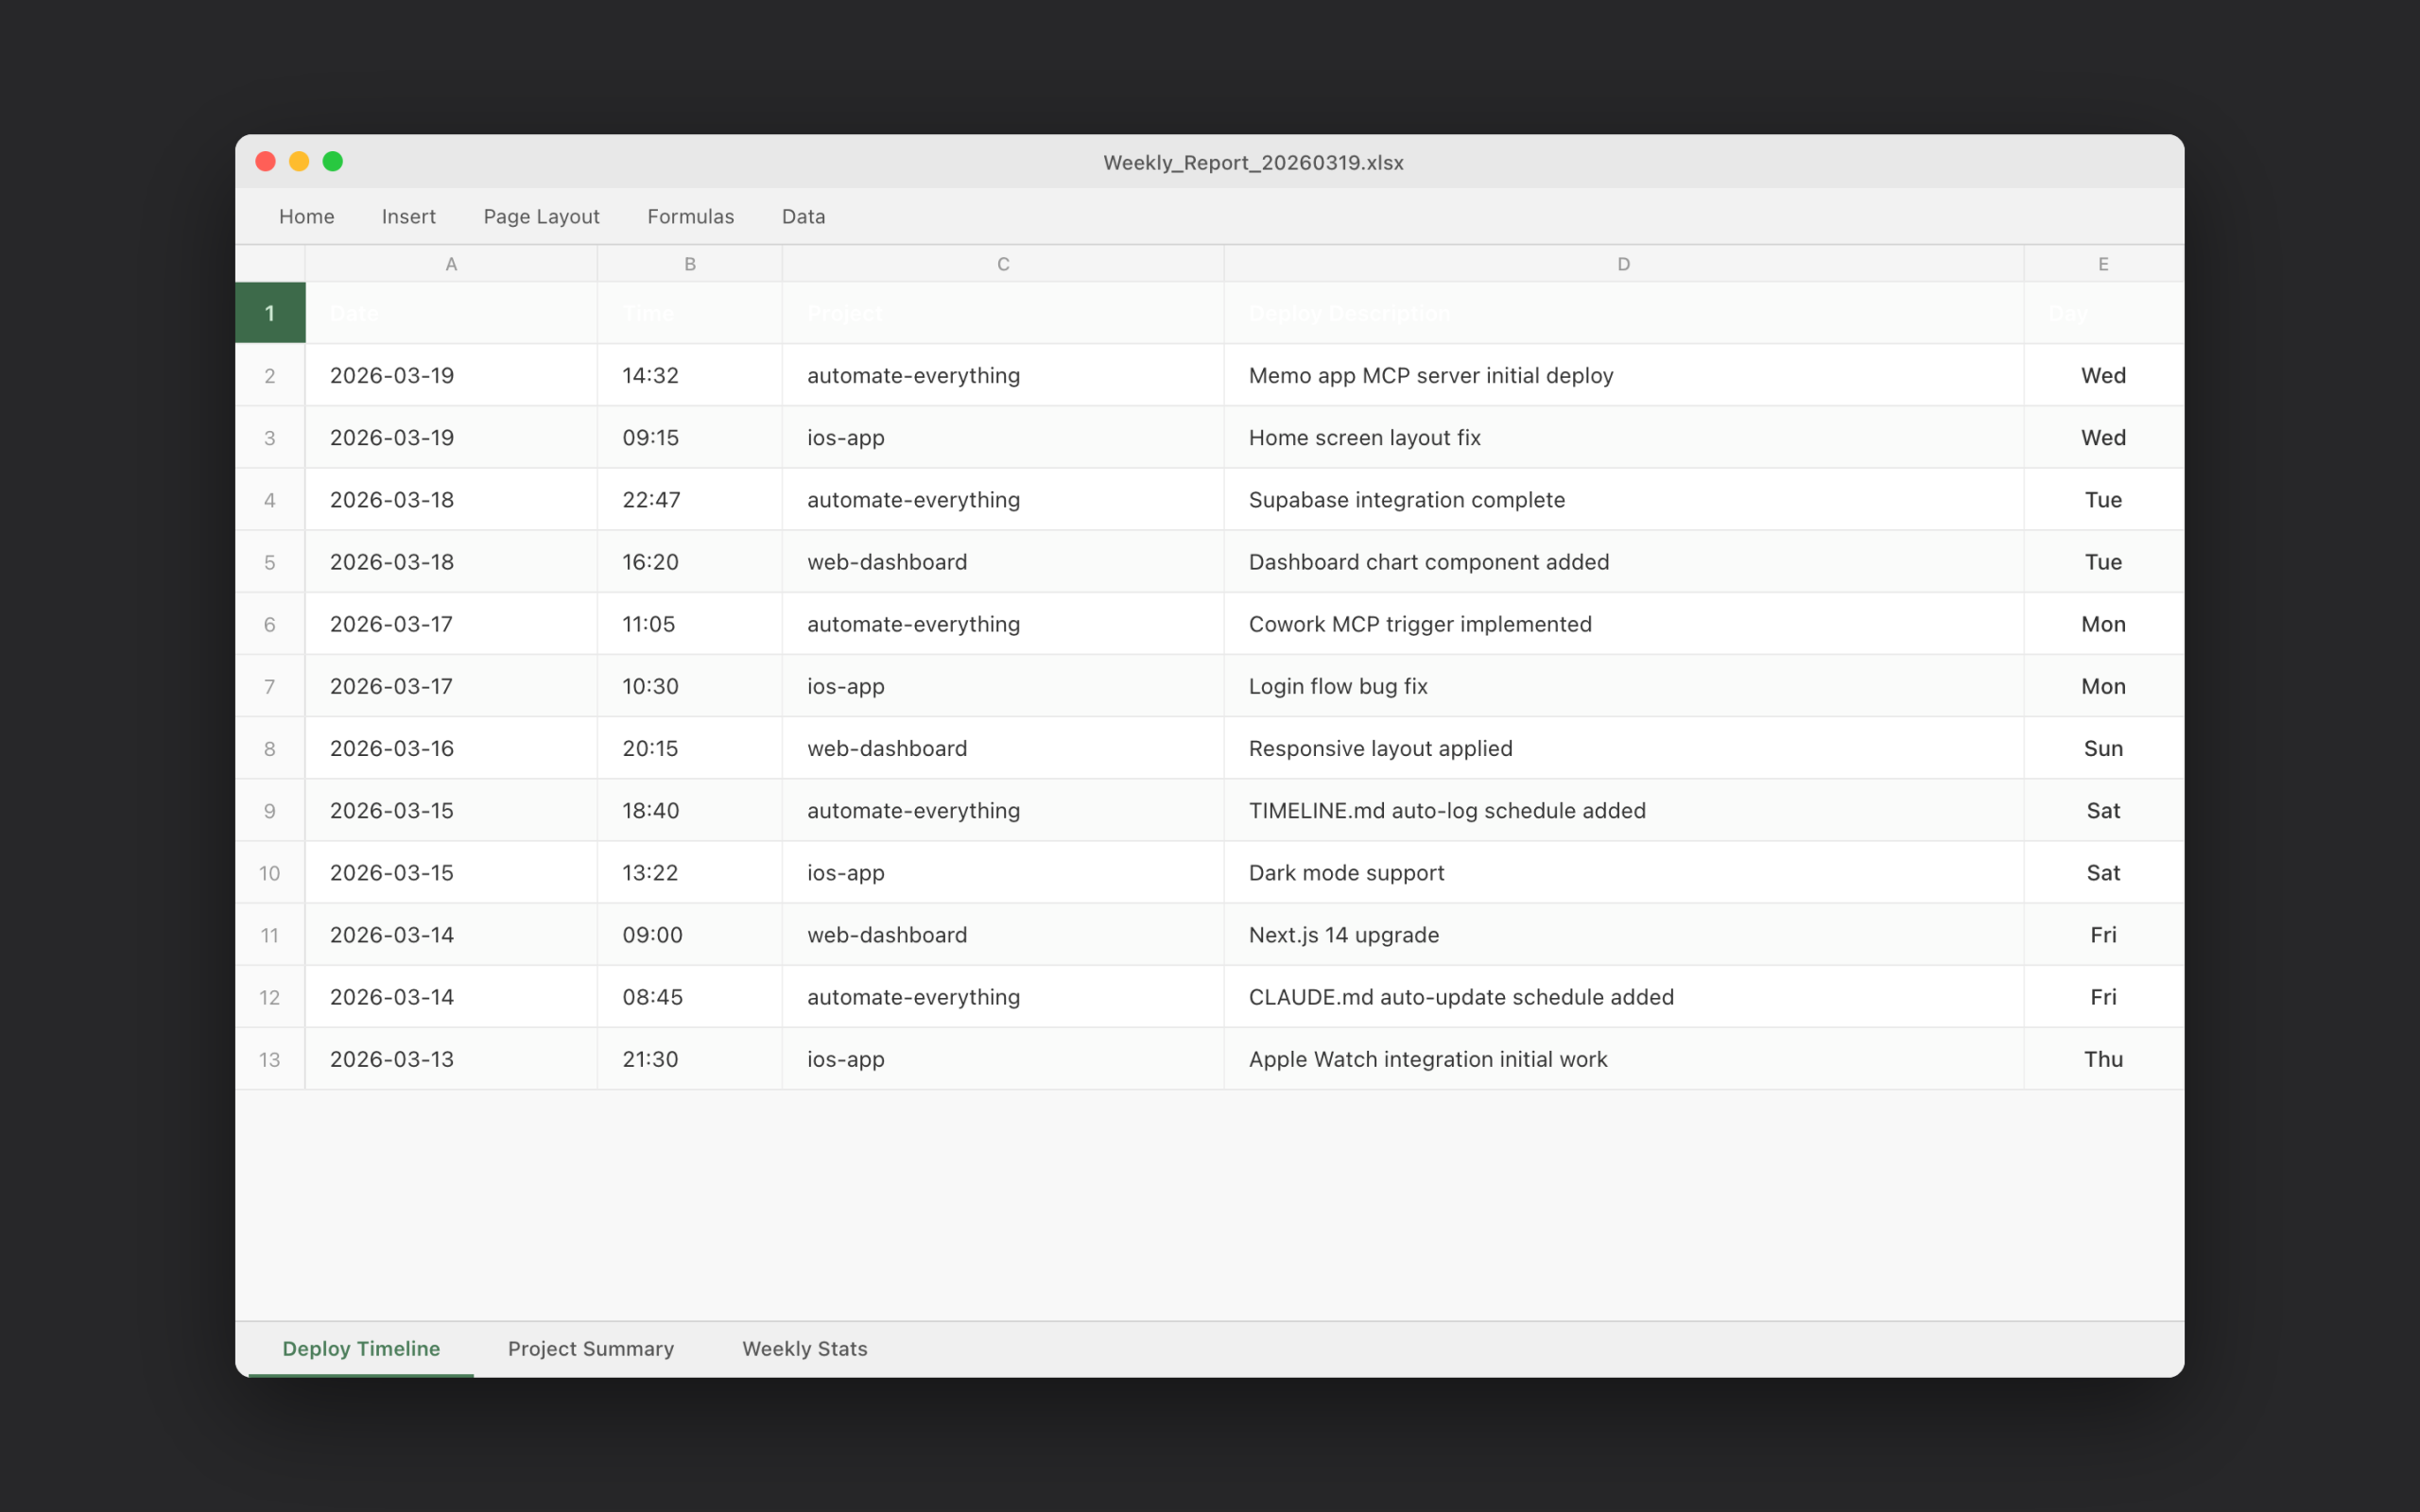Open the Project Summary sheet
Image resolution: width=2420 pixels, height=1512 pixels.
point(590,1348)
